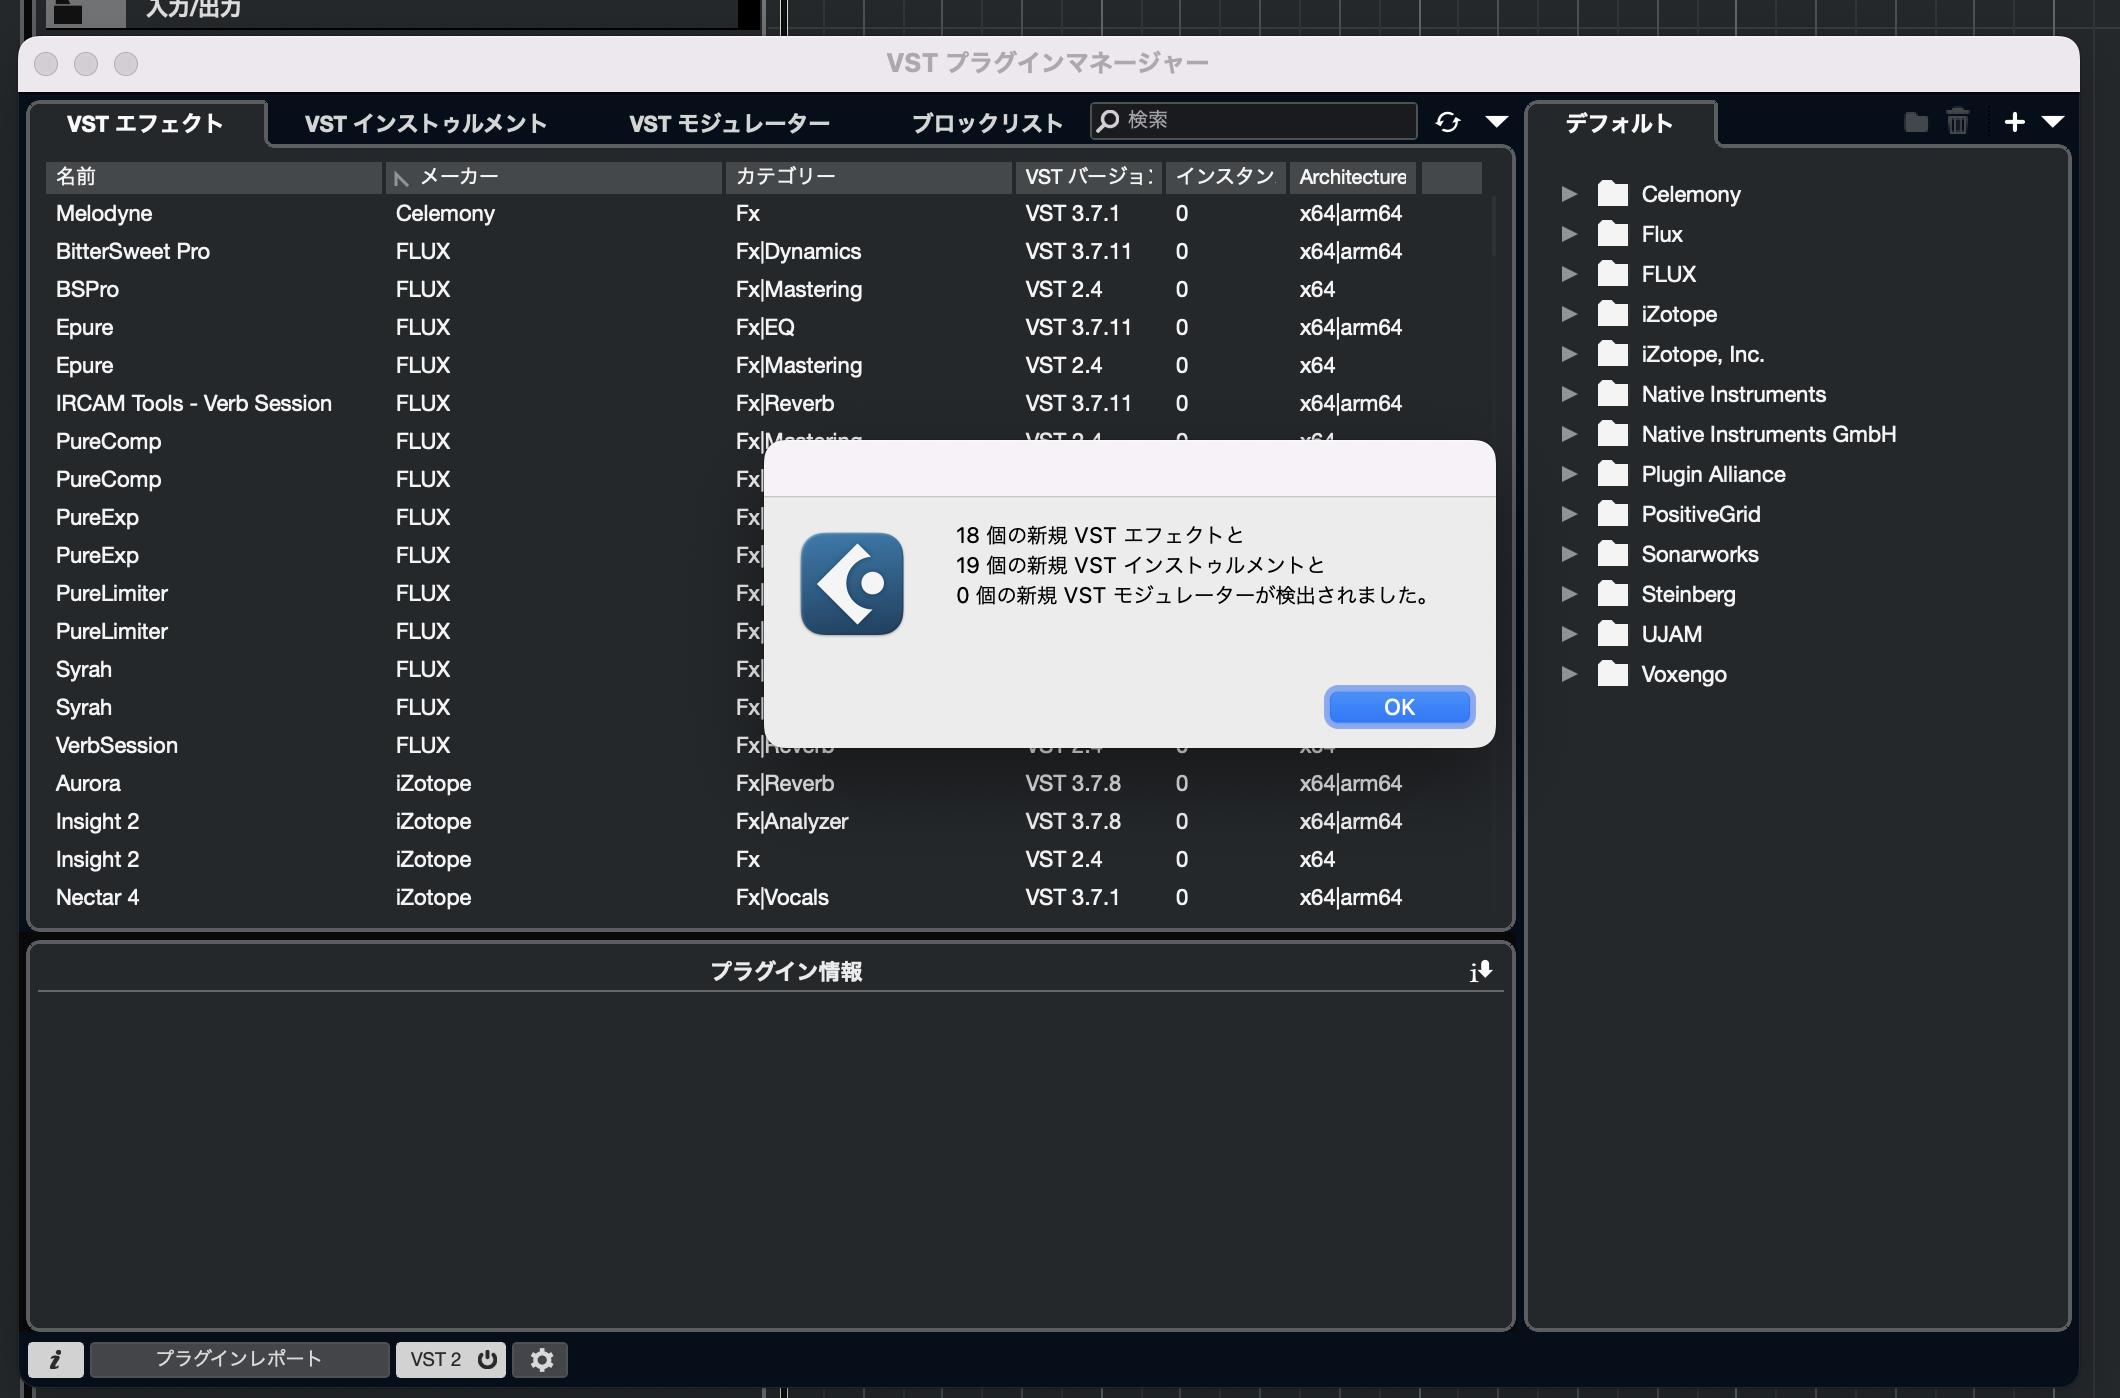Click the search magnifier icon
This screenshot has height=1398, width=2120.
(1108, 120)
